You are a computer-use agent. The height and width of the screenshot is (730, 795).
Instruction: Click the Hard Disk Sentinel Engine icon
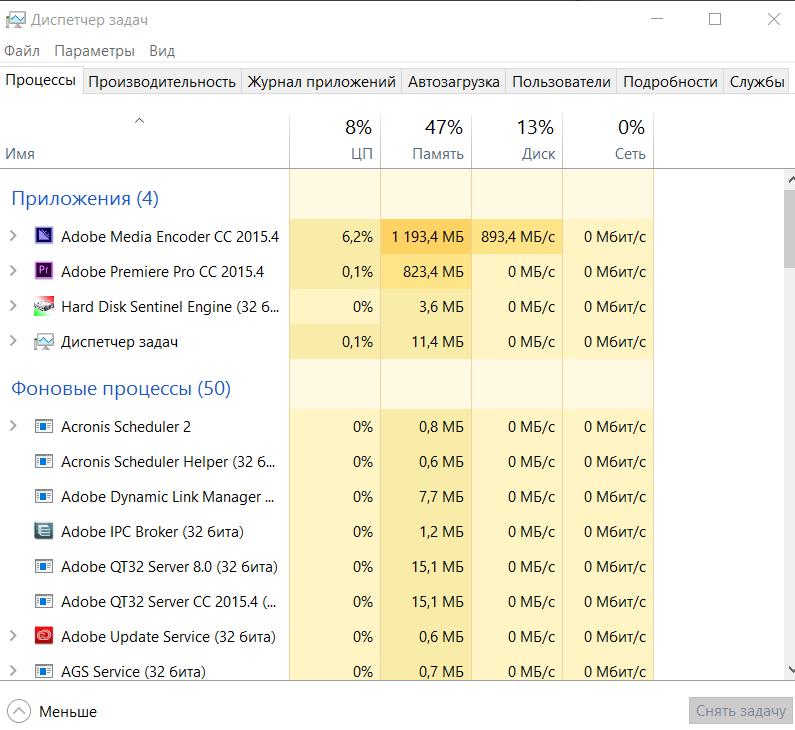click(44, 306)
